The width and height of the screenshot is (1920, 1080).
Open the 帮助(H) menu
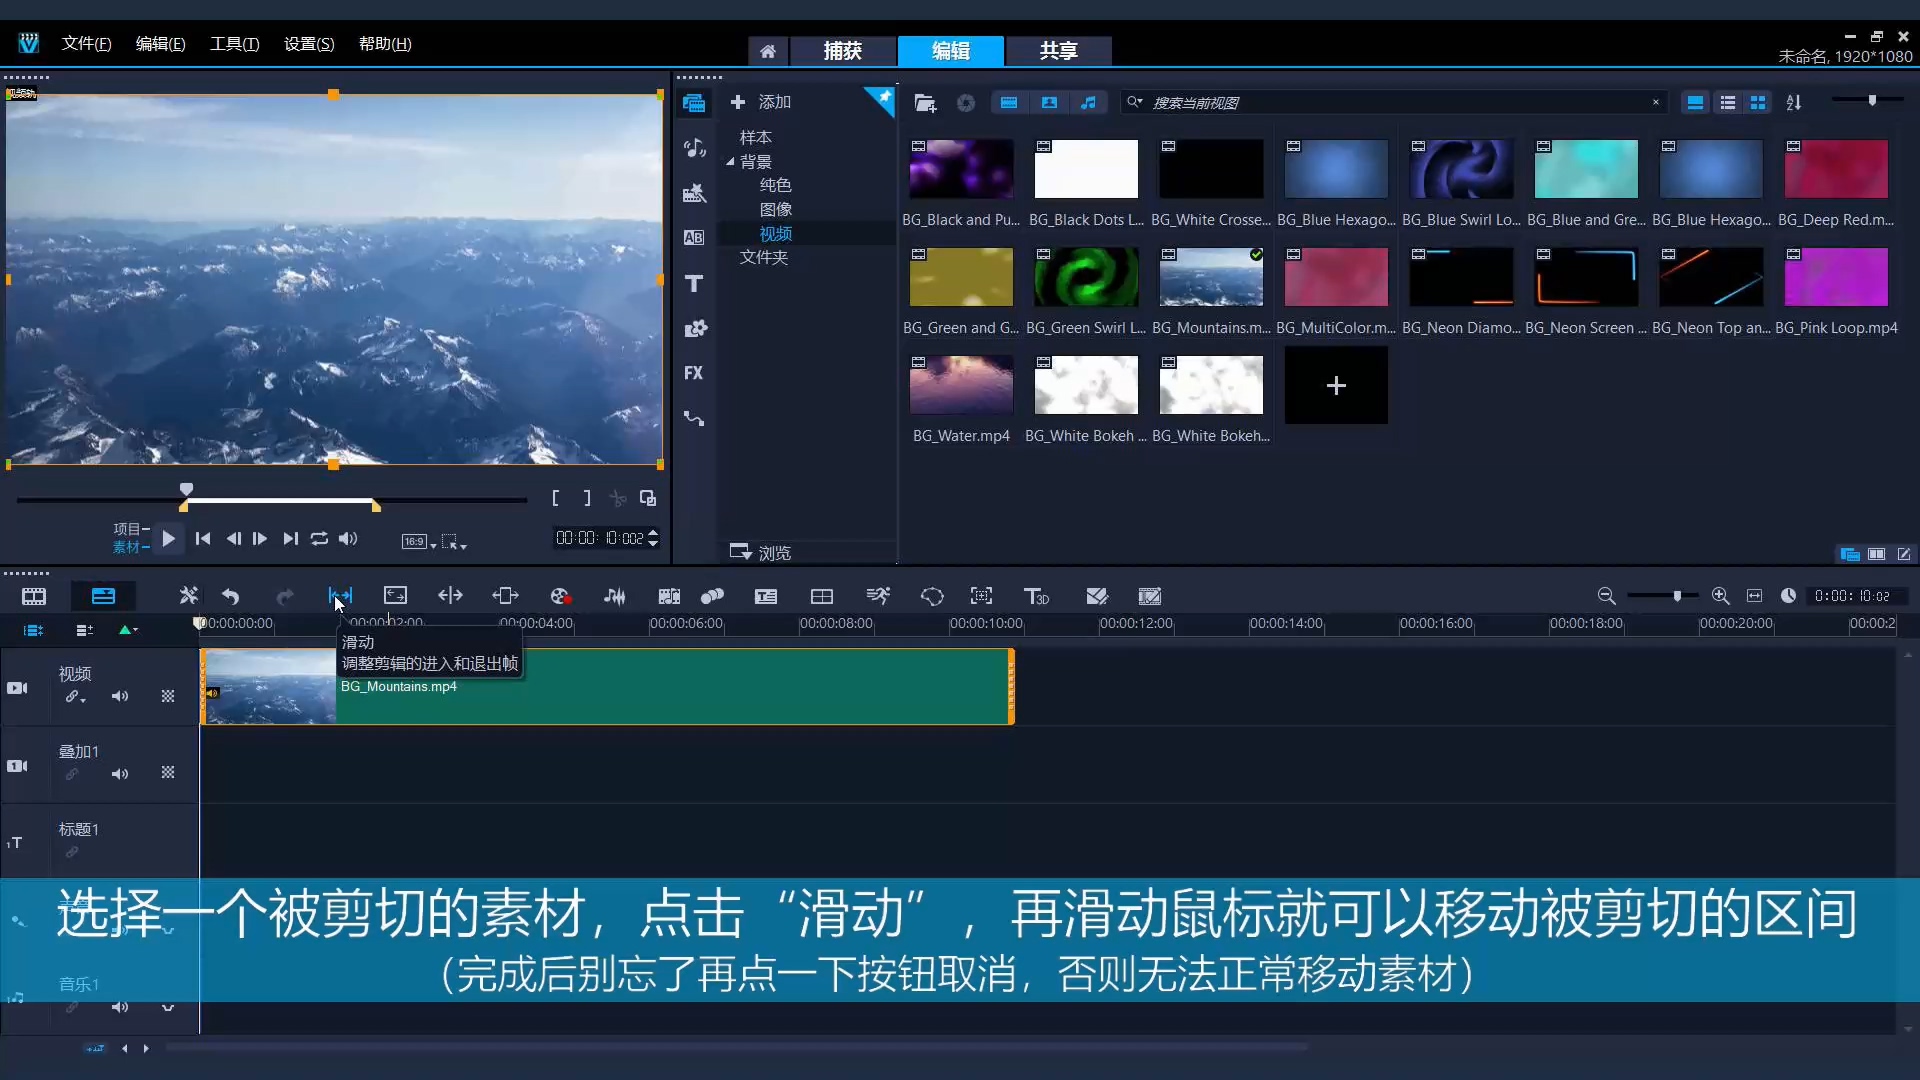click(385, 44)
